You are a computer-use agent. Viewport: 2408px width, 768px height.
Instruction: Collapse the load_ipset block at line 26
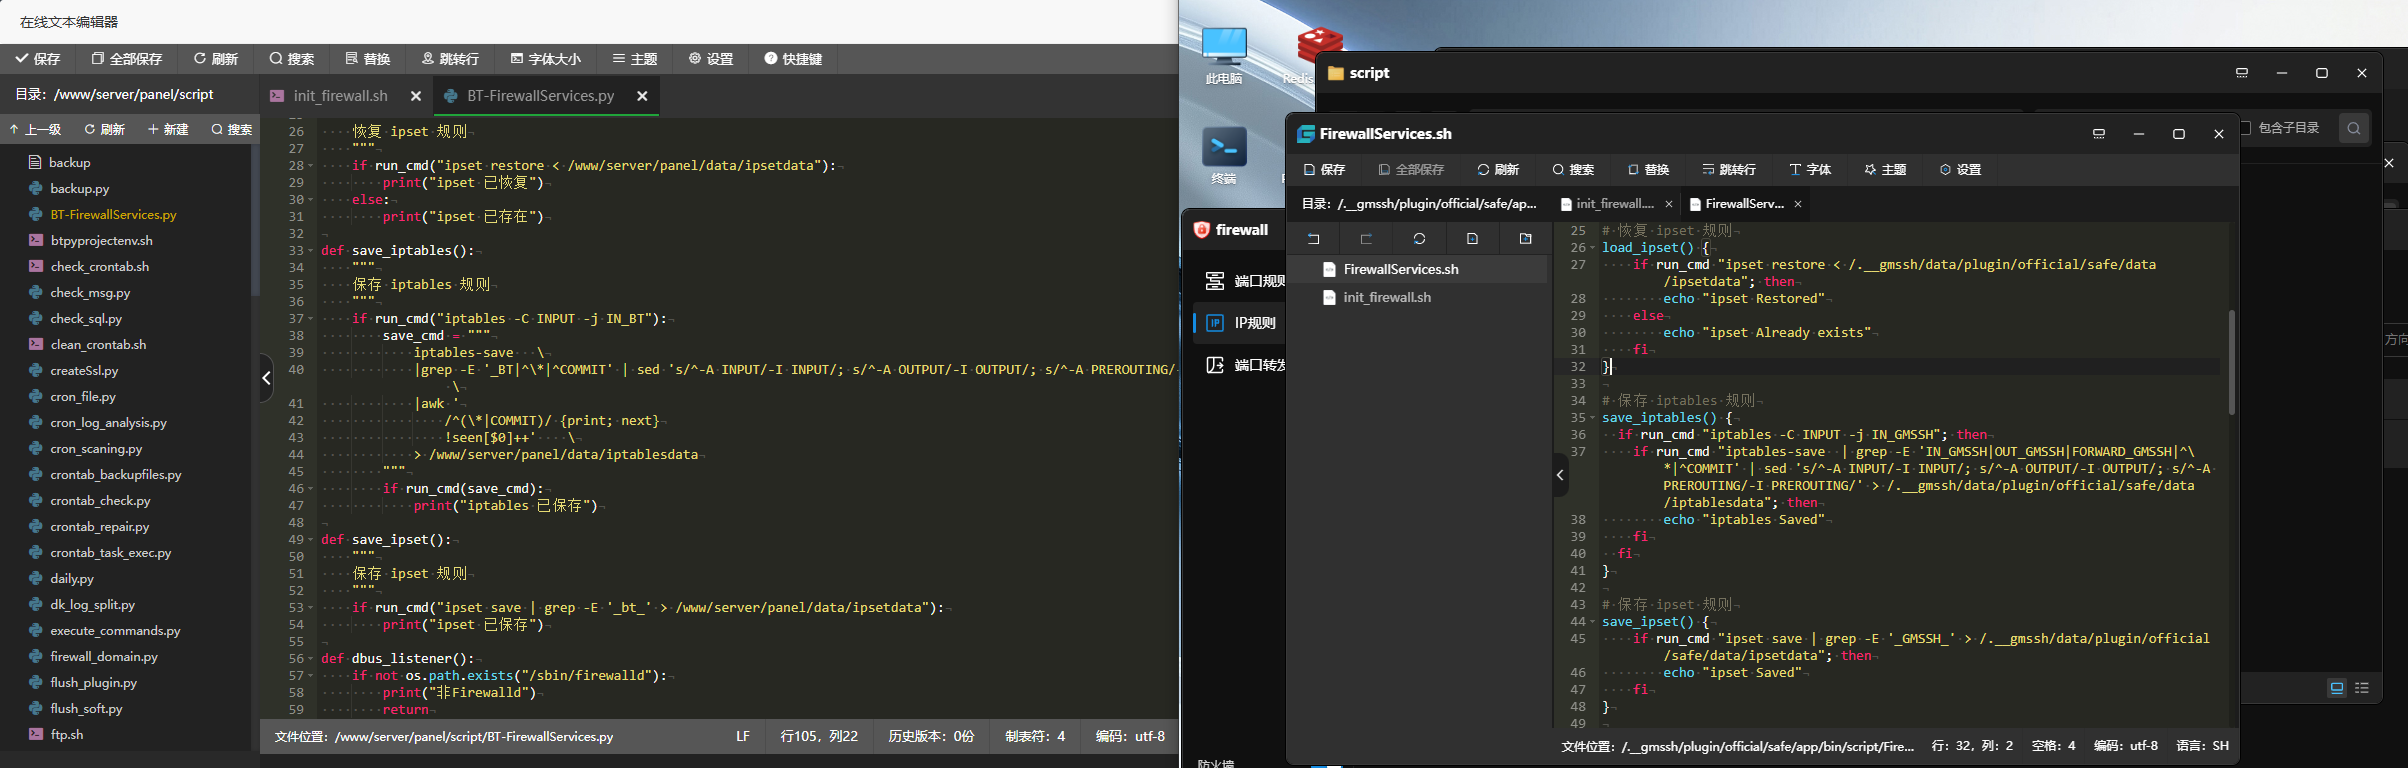[1592, 248]
